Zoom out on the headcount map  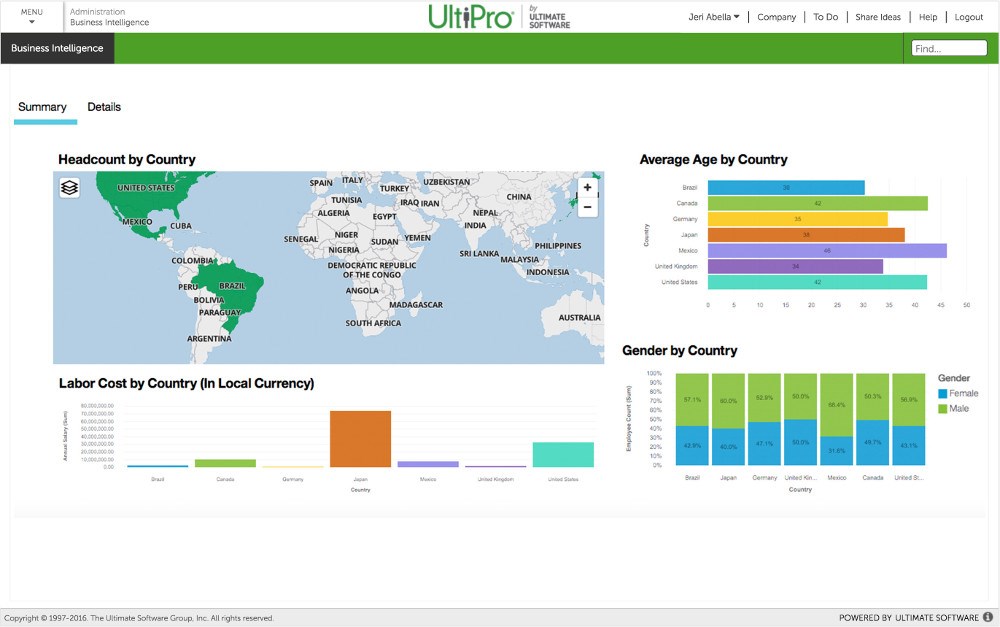click(587, 208)
